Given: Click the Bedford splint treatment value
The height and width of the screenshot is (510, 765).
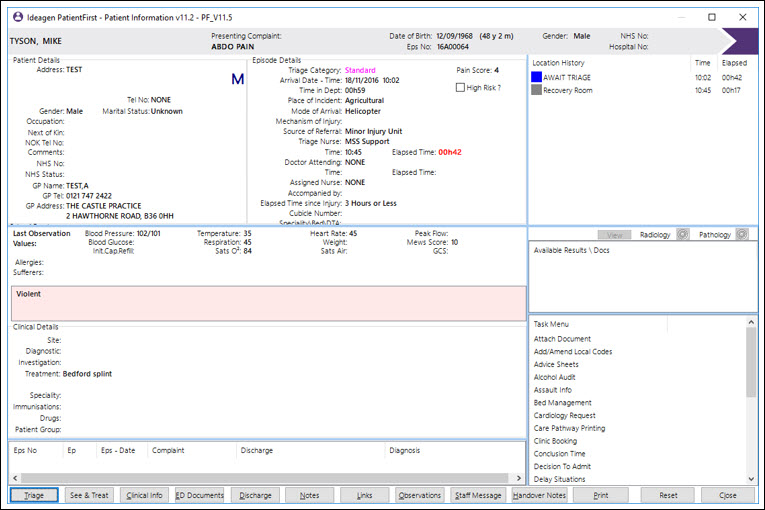Looking at the screenshot, I should 87,373.
